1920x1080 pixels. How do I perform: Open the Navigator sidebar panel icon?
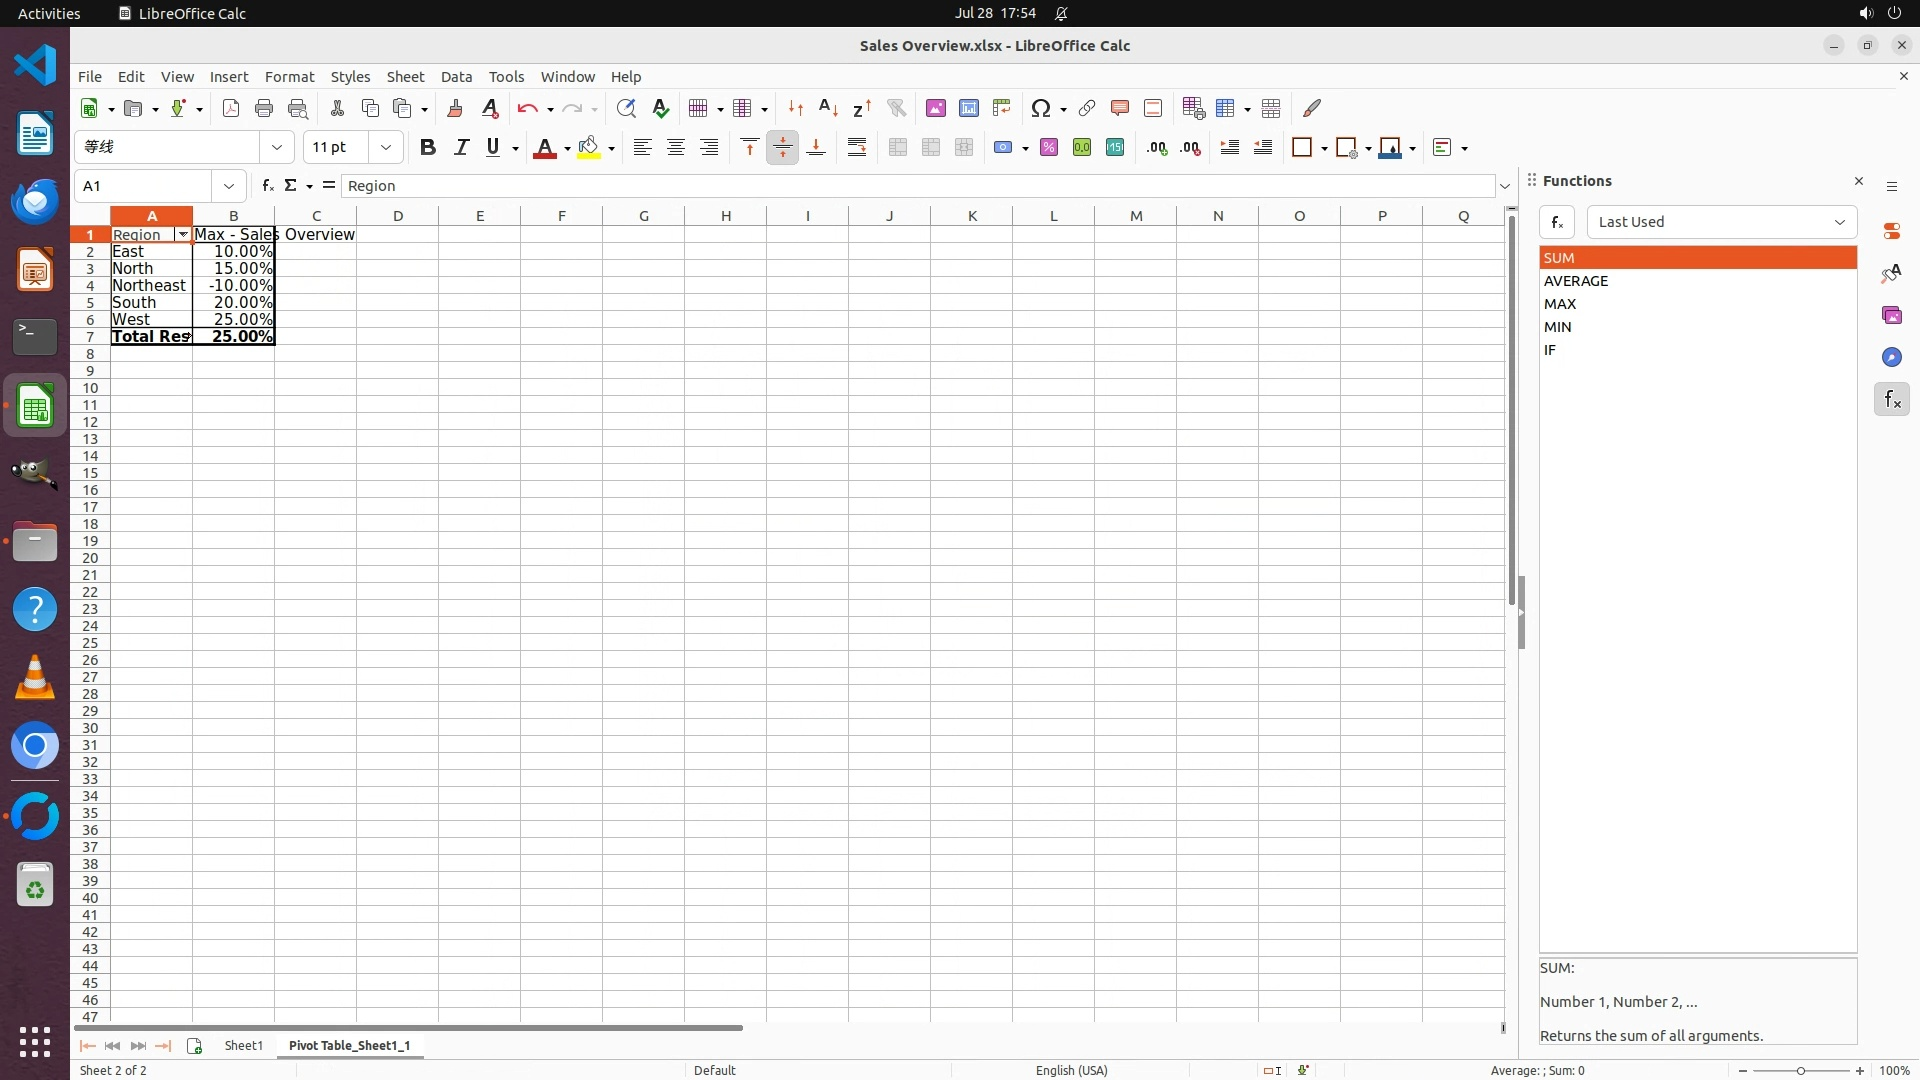(1891, 357)
